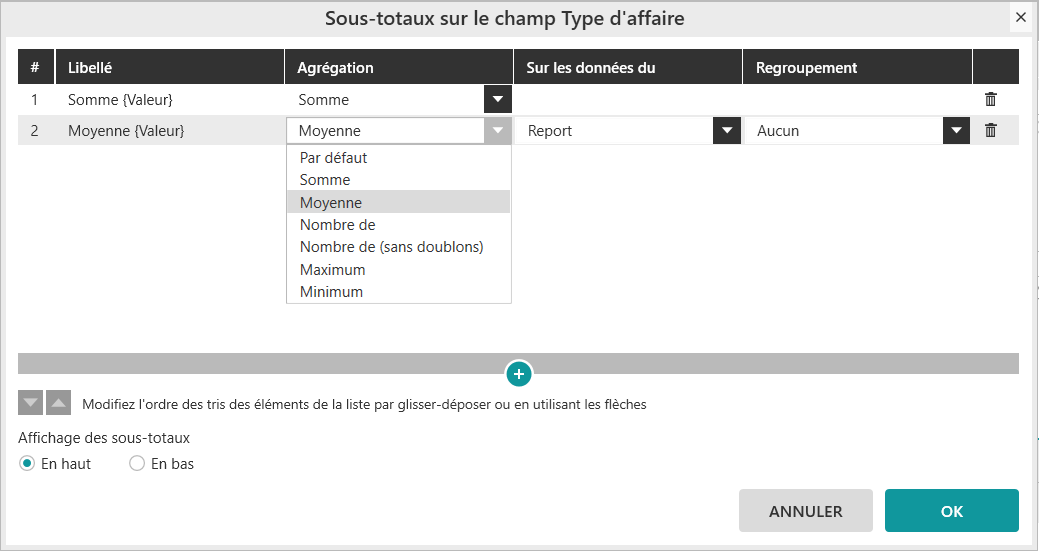Confirm with the OK button
The image size is (1039, 552).
(951, 511)
